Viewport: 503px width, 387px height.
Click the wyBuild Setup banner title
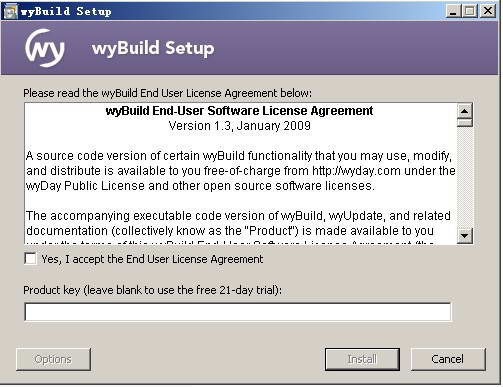pos(153,48)
